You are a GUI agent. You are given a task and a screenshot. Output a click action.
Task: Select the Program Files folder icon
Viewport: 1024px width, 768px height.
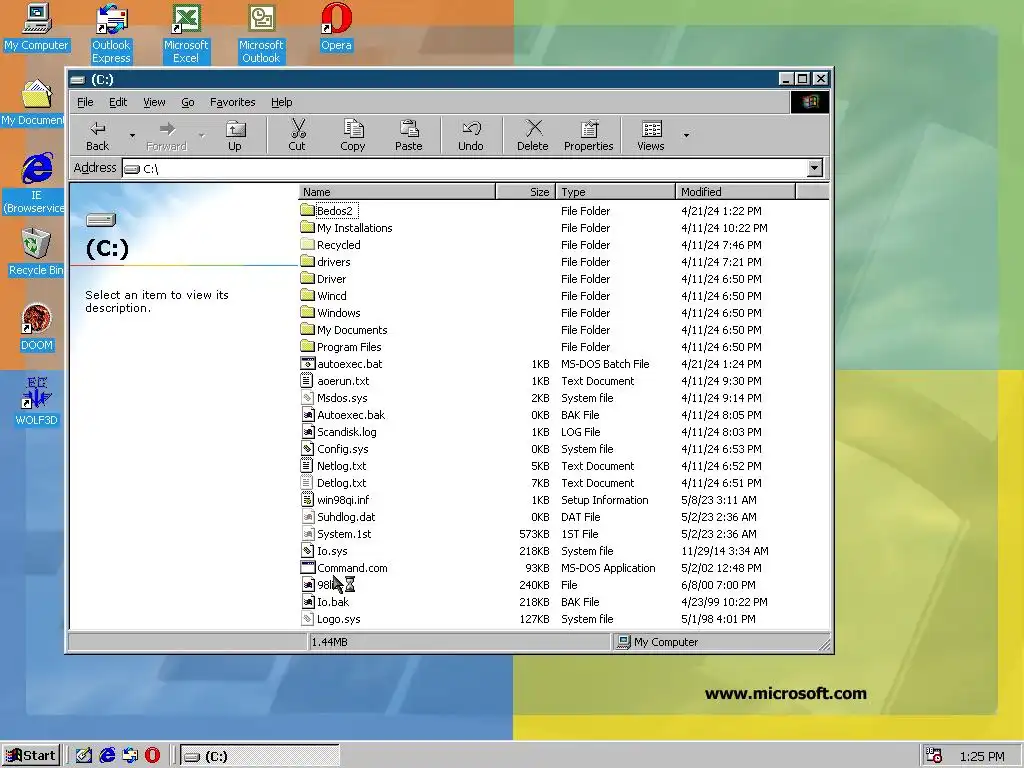click(308, 346)
